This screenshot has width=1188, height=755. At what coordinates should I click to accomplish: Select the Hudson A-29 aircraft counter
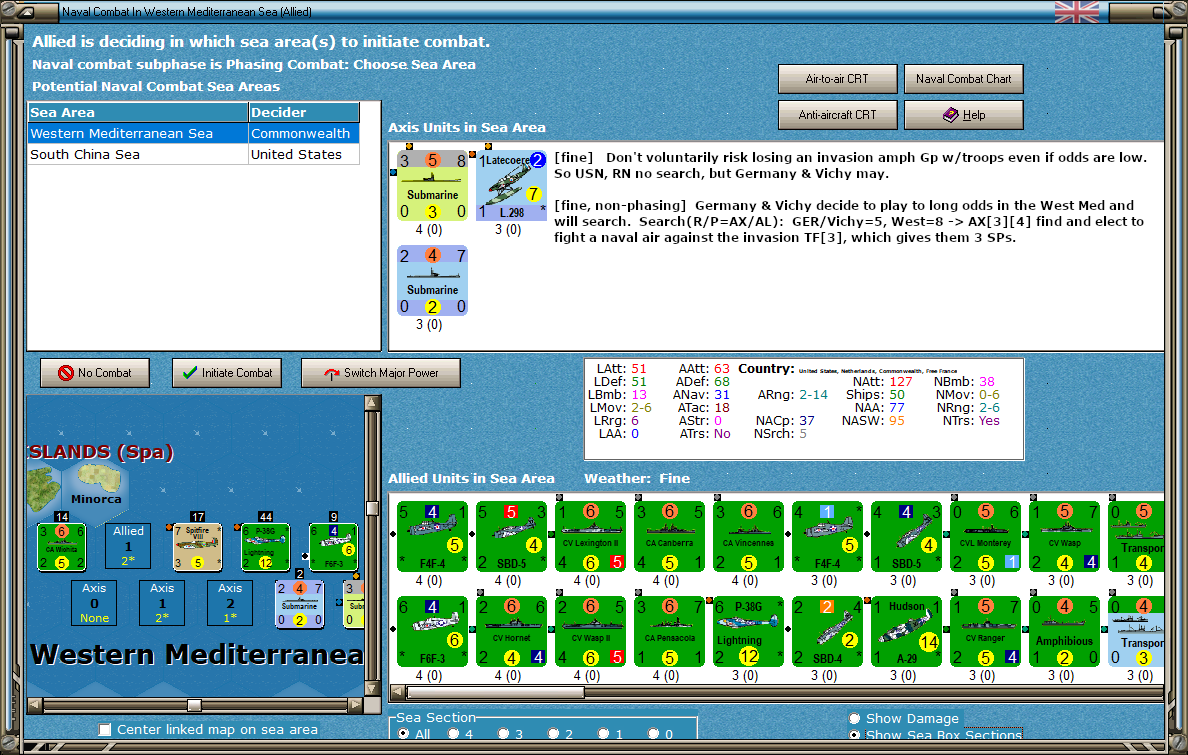(906, 631)
